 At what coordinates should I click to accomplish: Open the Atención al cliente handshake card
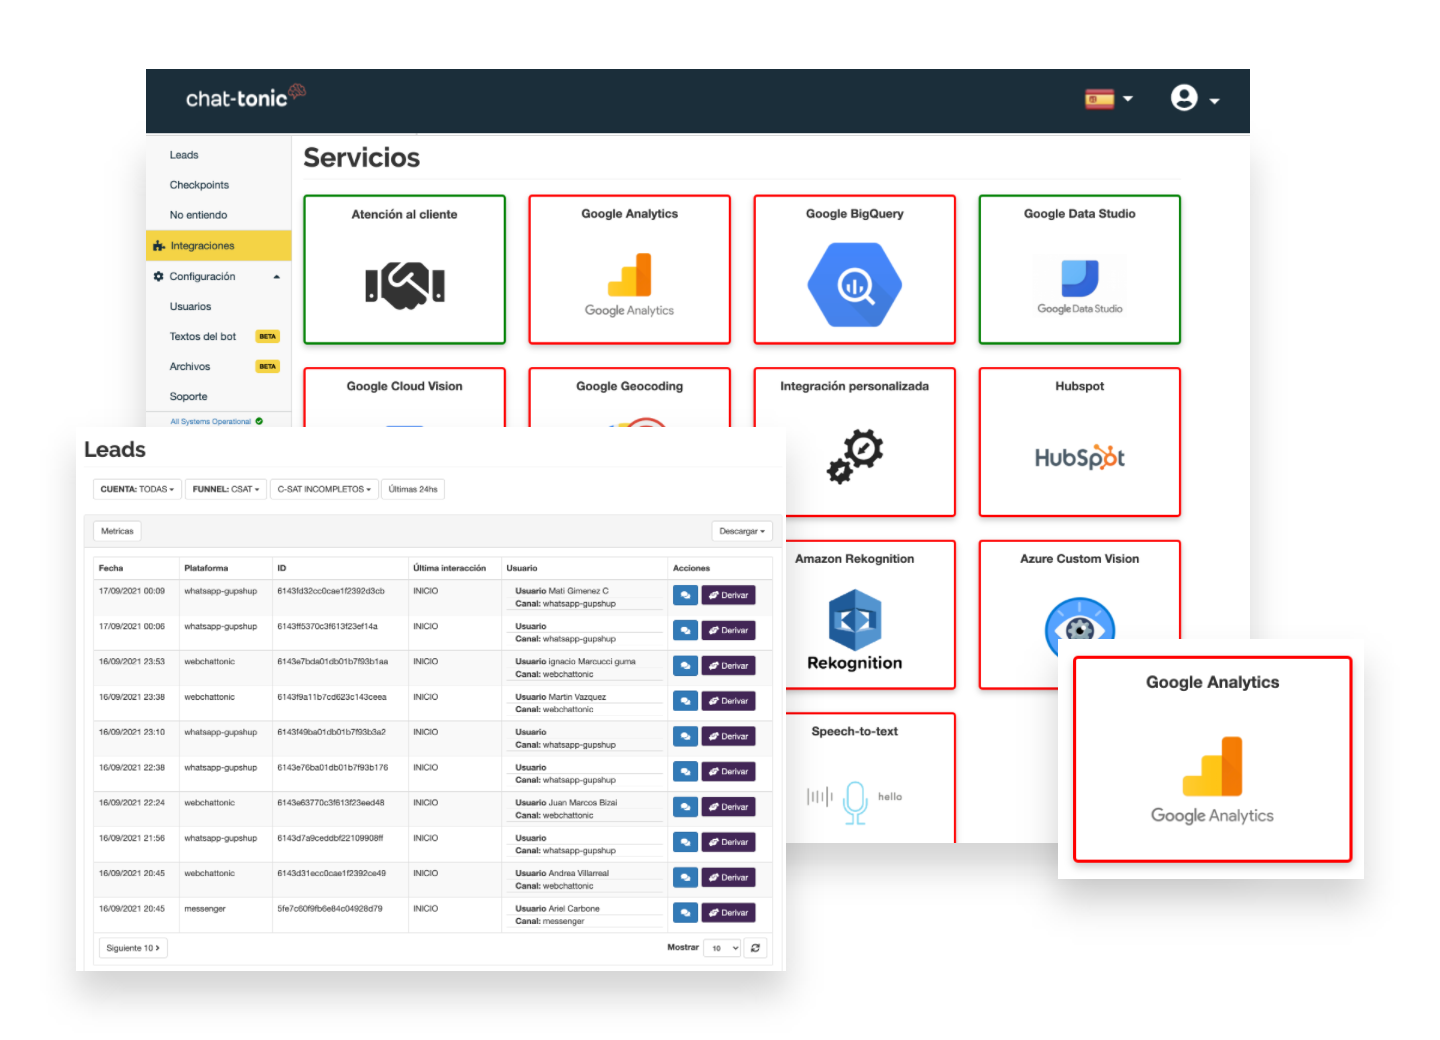[x=405, y=269]
